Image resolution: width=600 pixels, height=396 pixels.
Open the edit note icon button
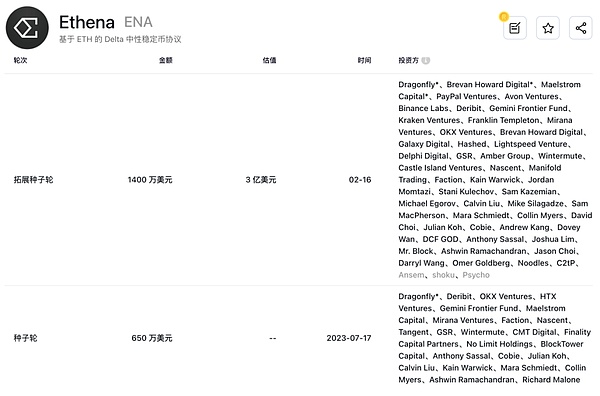pos(515,28)
